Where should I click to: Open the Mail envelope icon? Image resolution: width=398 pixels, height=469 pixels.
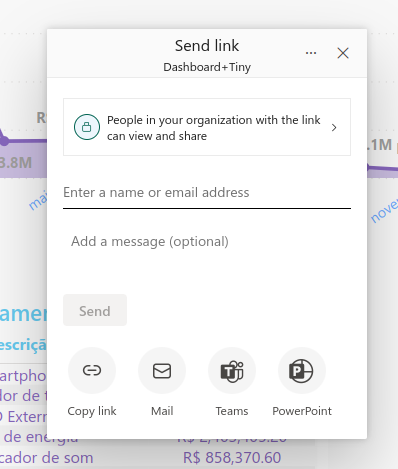pyautogui.click(x=162, y=370)
